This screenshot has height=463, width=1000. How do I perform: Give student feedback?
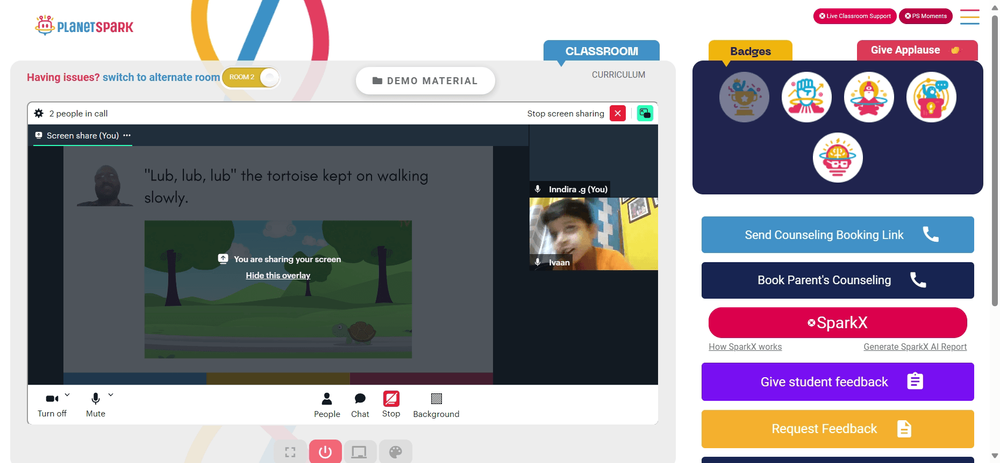[837, 382]
